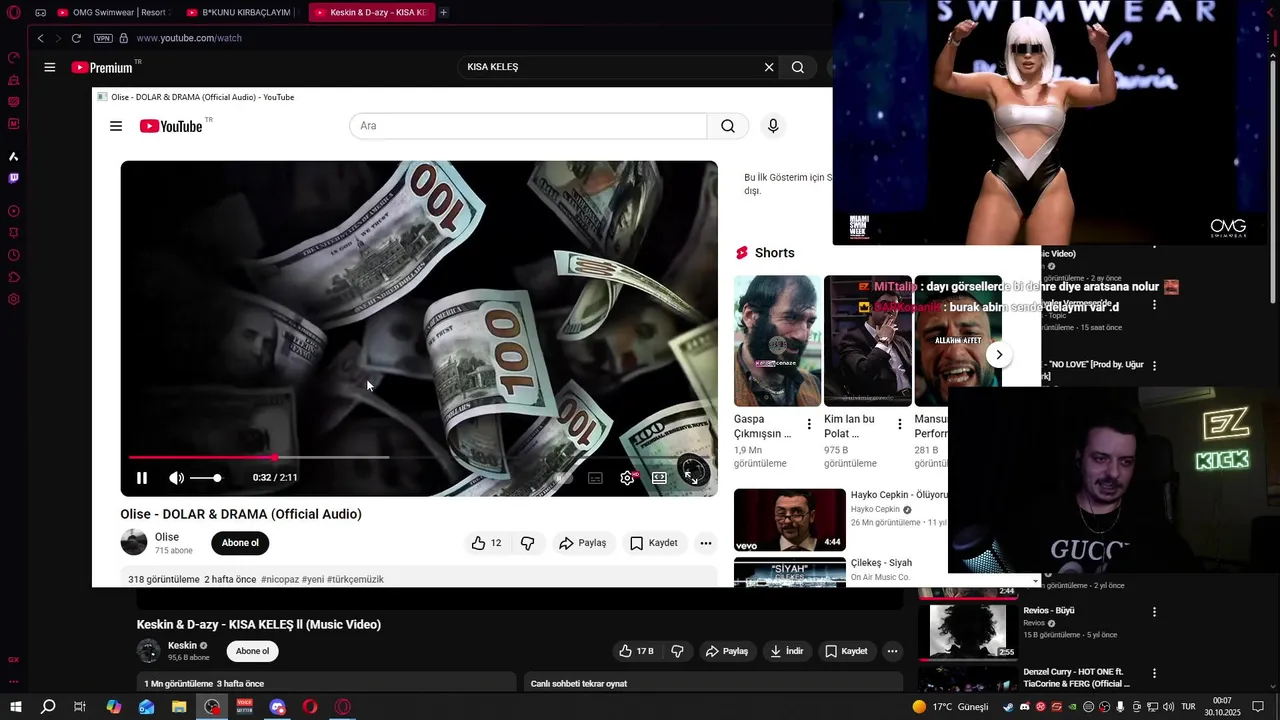Open a new browser tab
Viewport: 1280px width, 720px height.
point(444,12)
